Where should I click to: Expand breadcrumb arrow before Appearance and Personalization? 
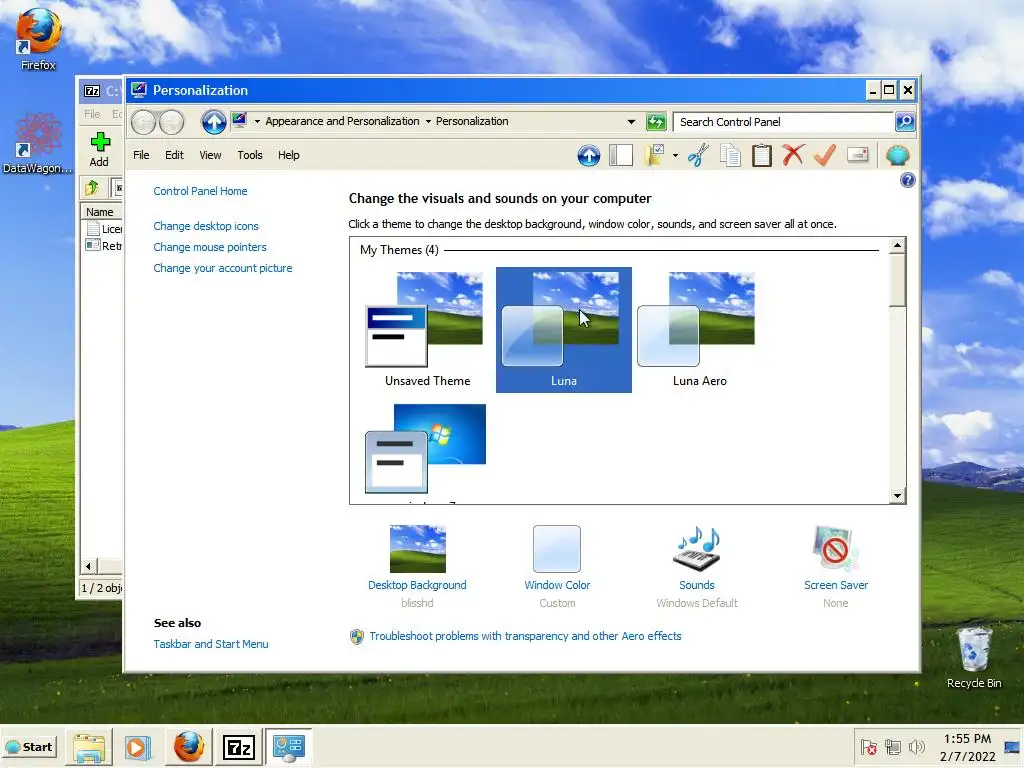tap(257, 121)
